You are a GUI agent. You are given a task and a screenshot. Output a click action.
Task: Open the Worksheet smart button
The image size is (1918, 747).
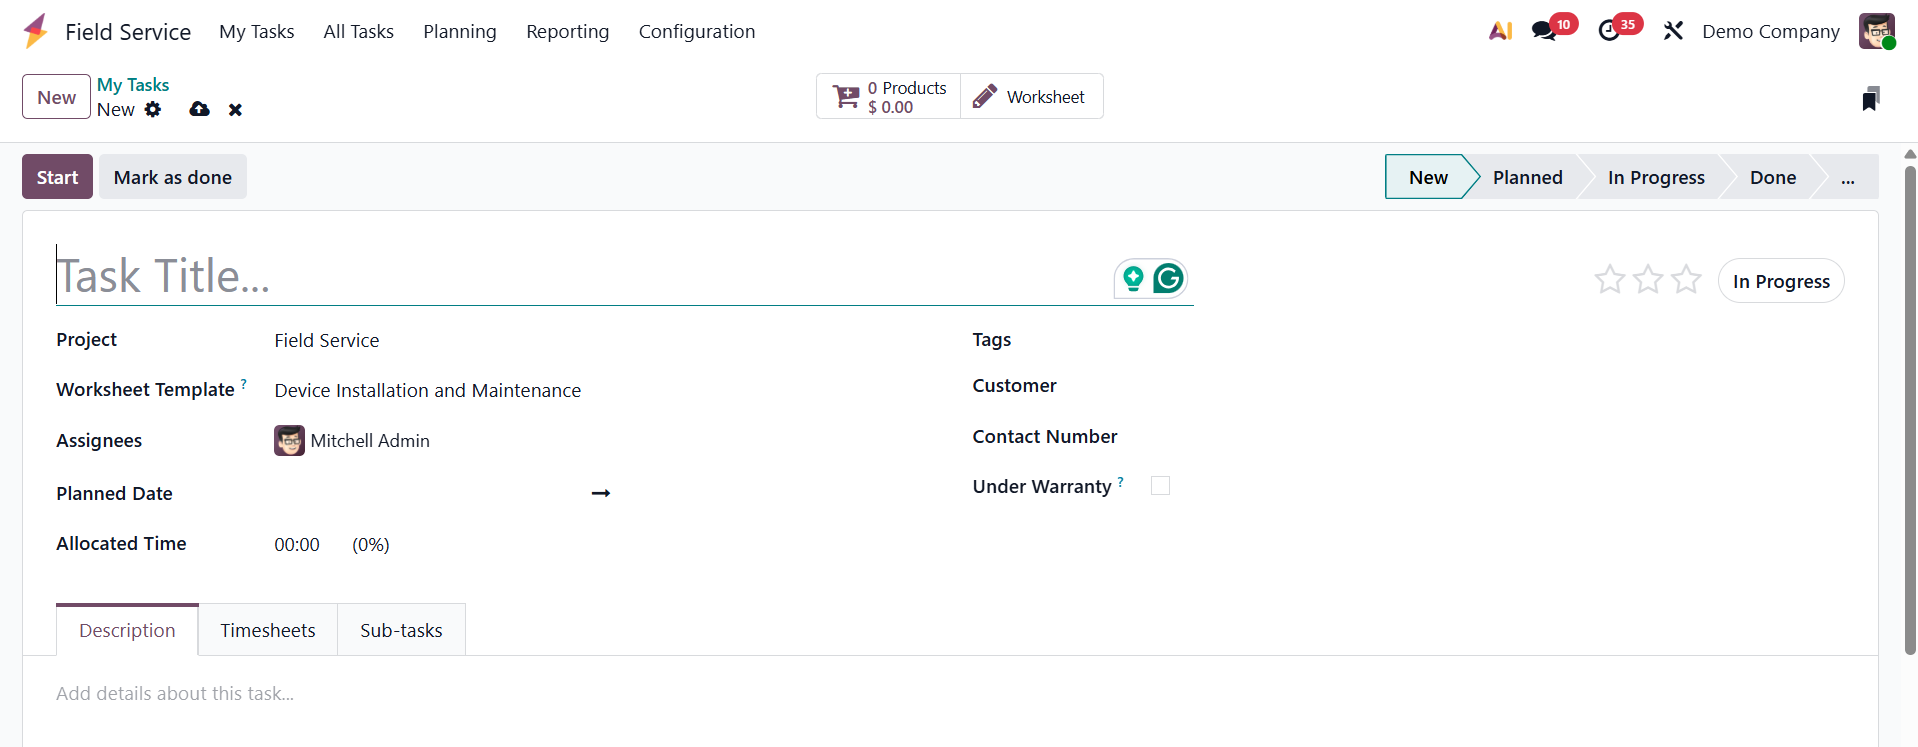(x=1031, y=97)
